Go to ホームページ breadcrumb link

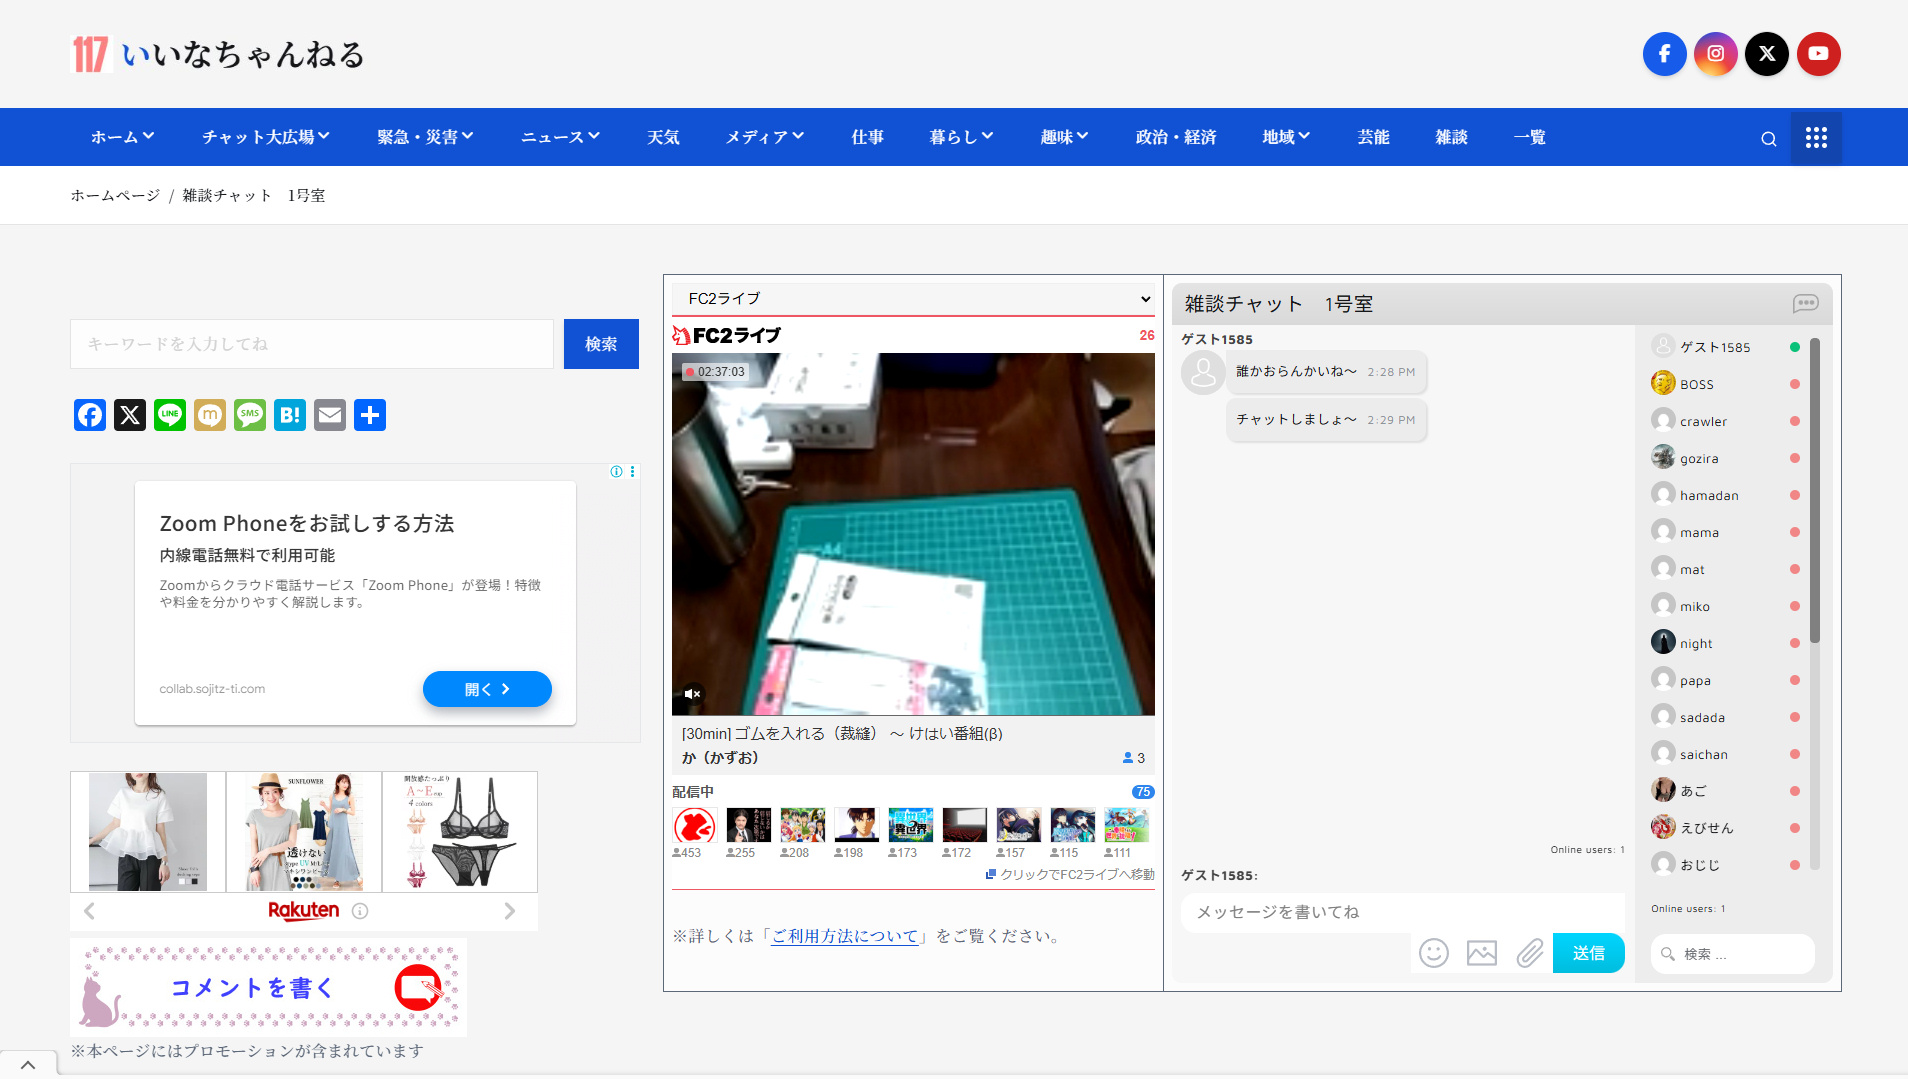115,195
